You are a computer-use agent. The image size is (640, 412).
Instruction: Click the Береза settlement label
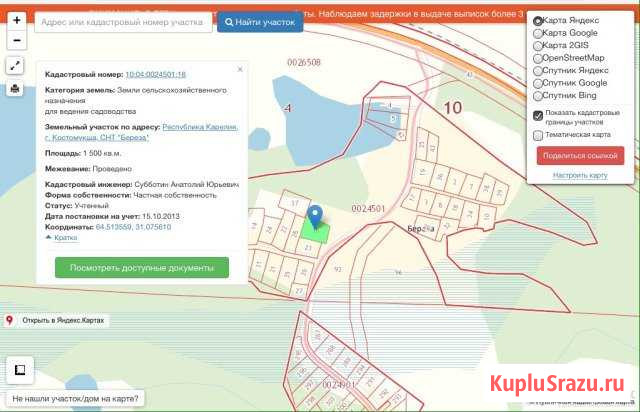(x=421, y=229)
